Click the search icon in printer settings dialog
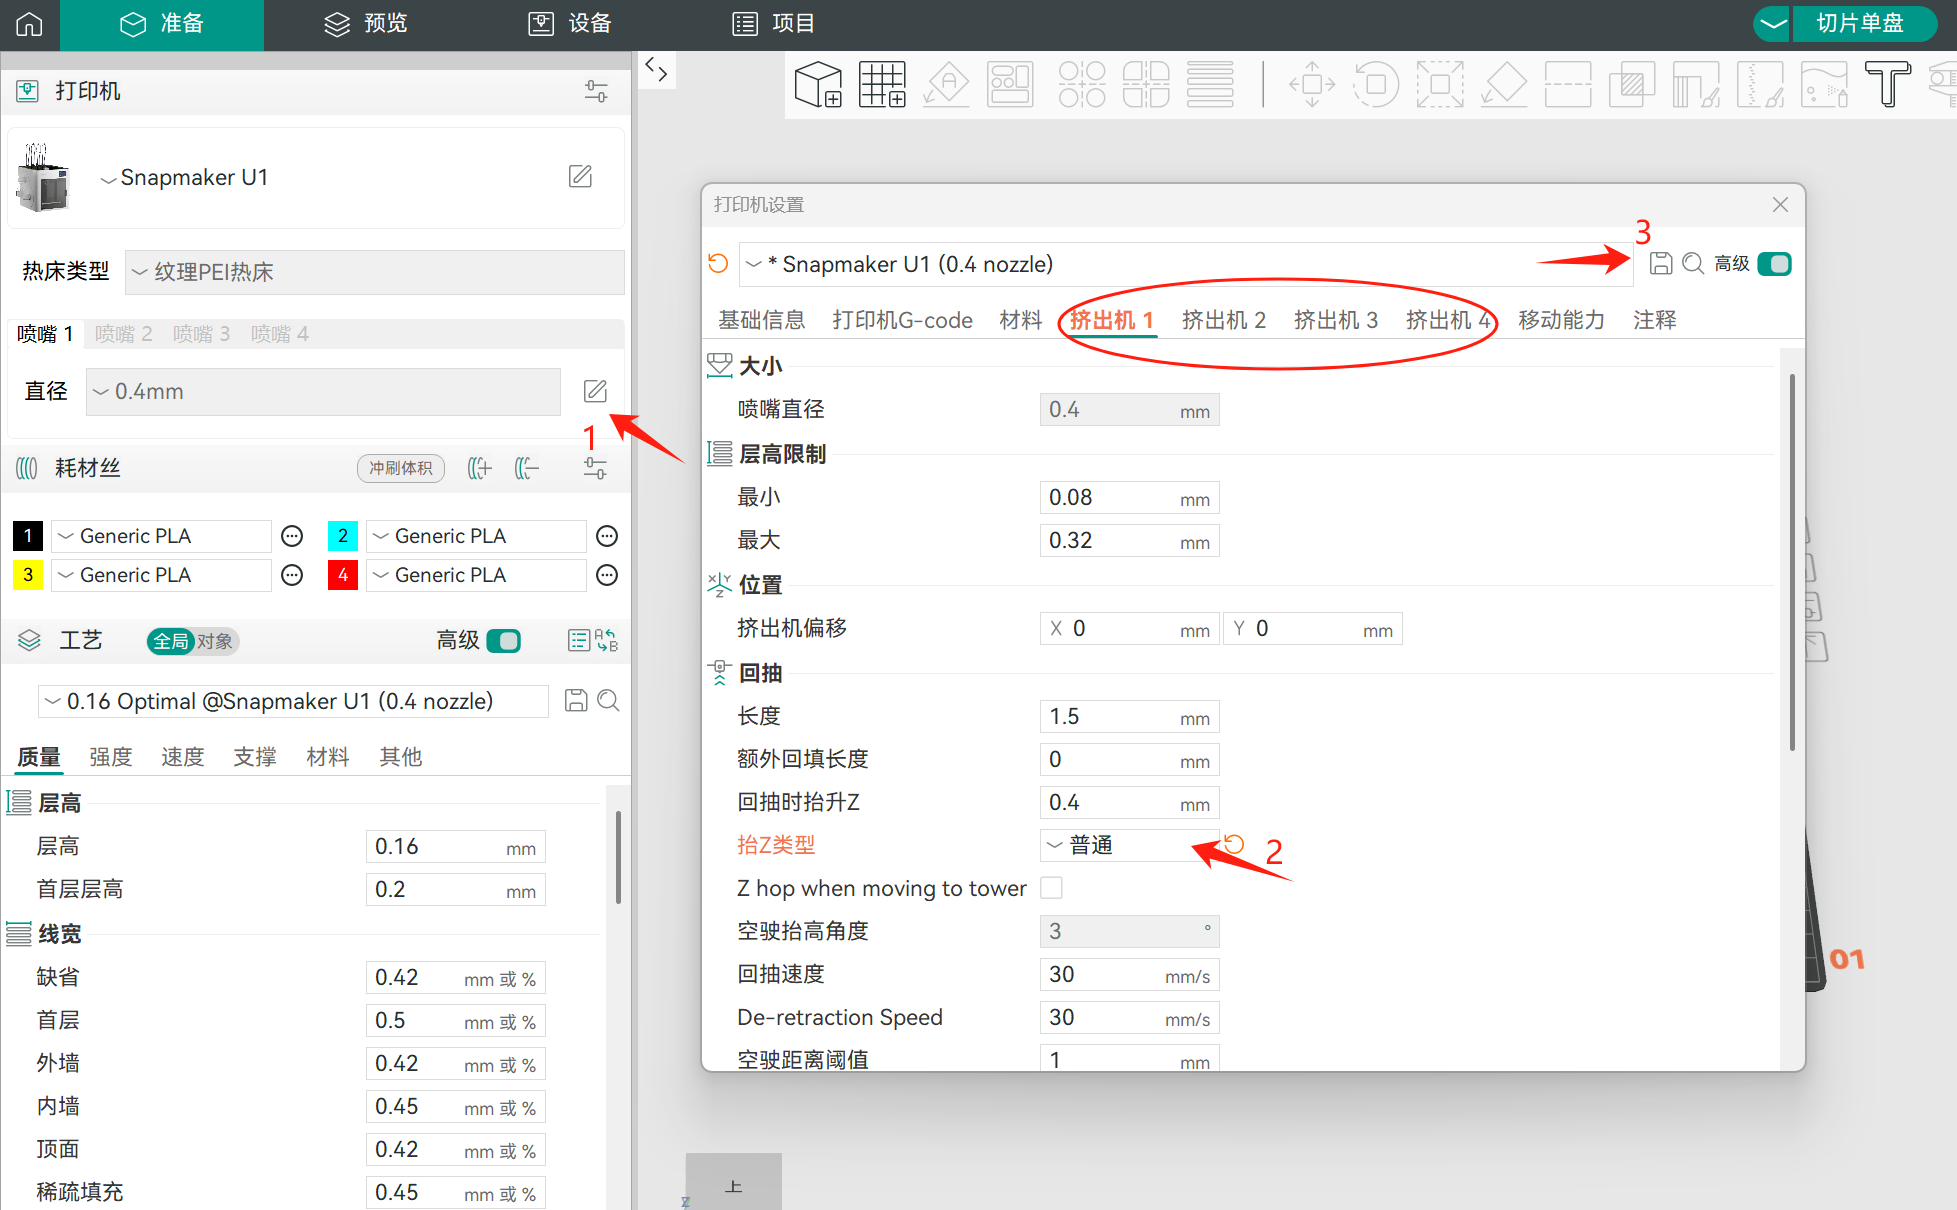This screenshot has width=1957, height=1210. [1692, 263]
